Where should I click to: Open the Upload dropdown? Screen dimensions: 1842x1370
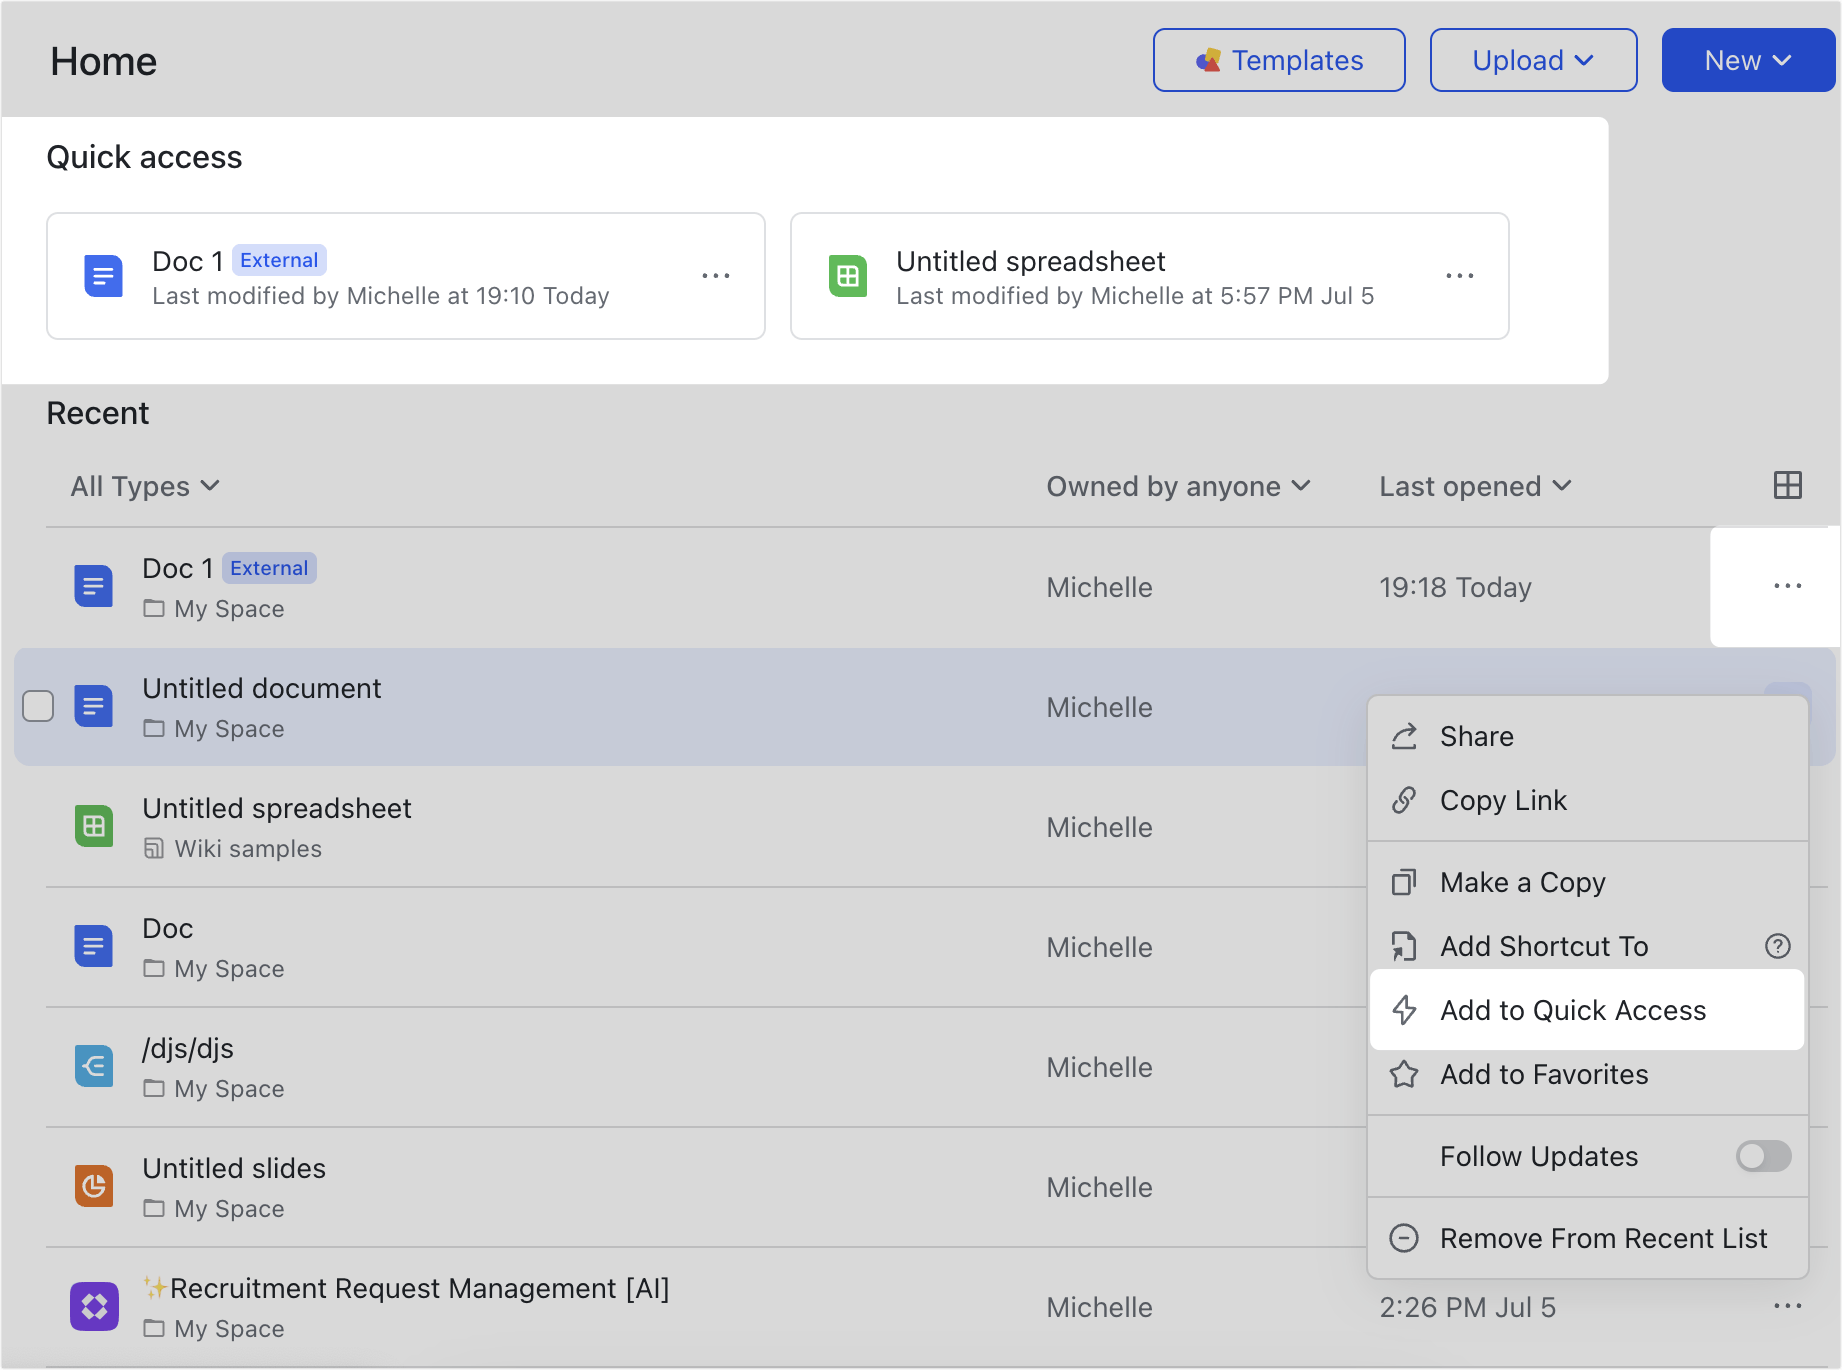click(x=1532, y=60)
